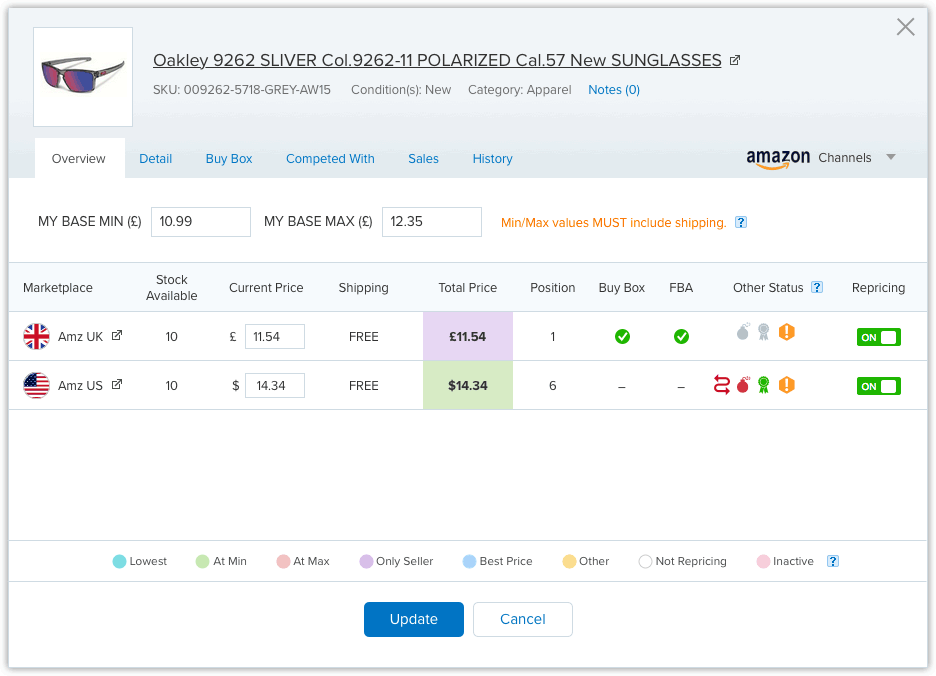Click the Category: Apparel text
This screenshot has height=676, width=936.
(519, 90)
